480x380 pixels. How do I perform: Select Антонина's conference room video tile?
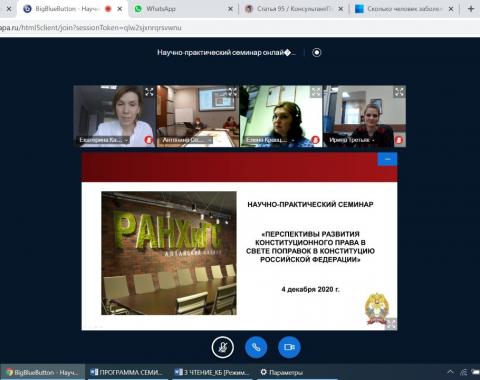click(x=198, y=116)
